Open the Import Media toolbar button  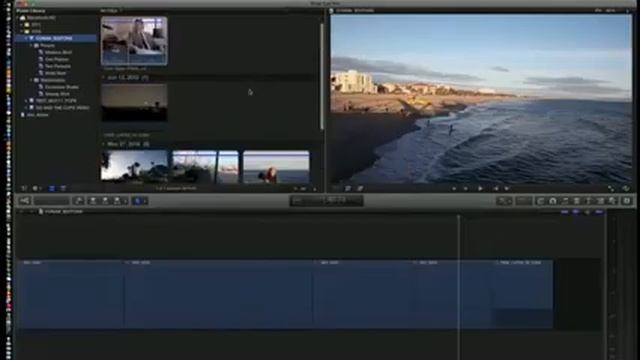click(25, 200)
